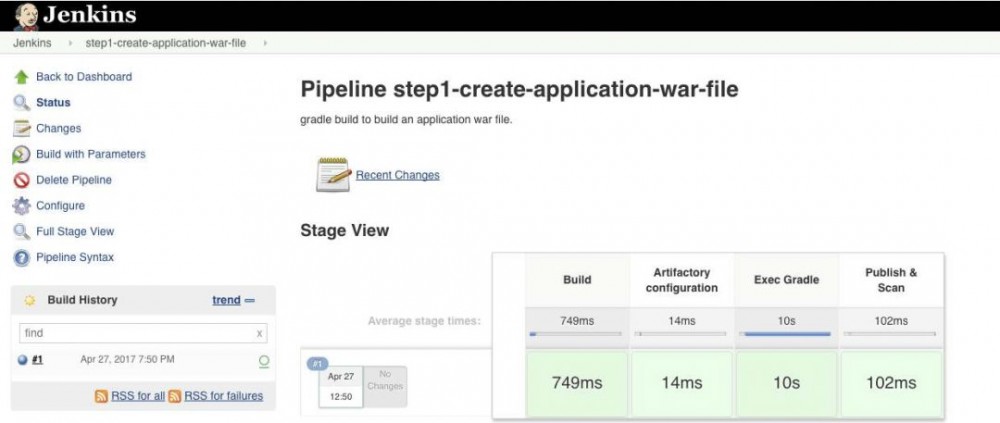Click the Pipeline Syntax help icon
This screenshot has height=423, width=1000.
click(x=21, y=258)
